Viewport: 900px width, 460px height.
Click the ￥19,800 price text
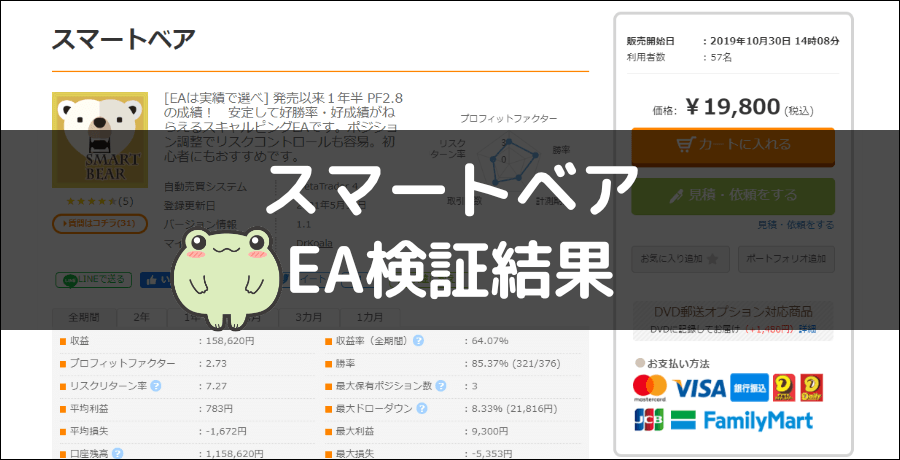[x=732, y=107]
